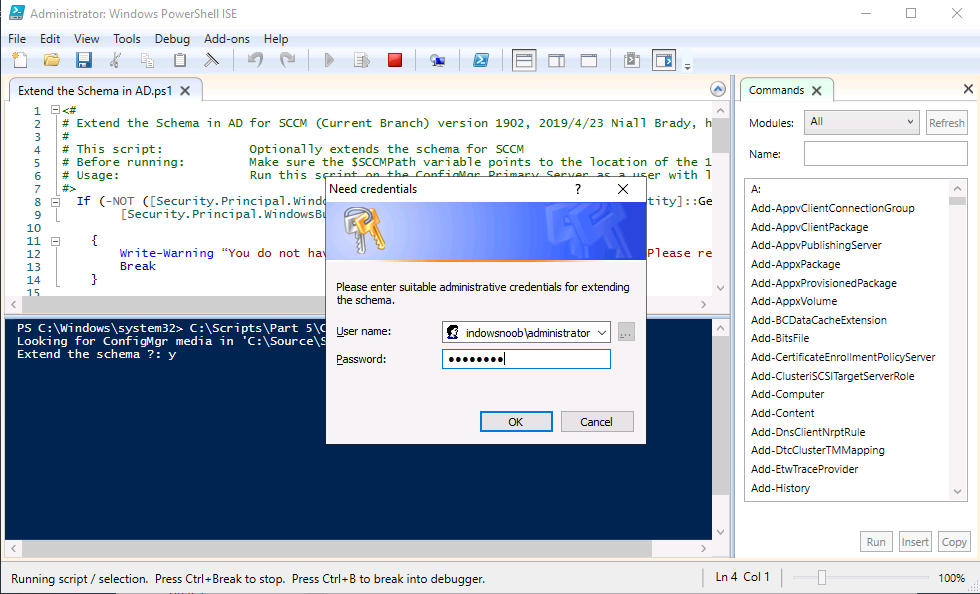
Task: Open the View menu
Action: [86, 39]
